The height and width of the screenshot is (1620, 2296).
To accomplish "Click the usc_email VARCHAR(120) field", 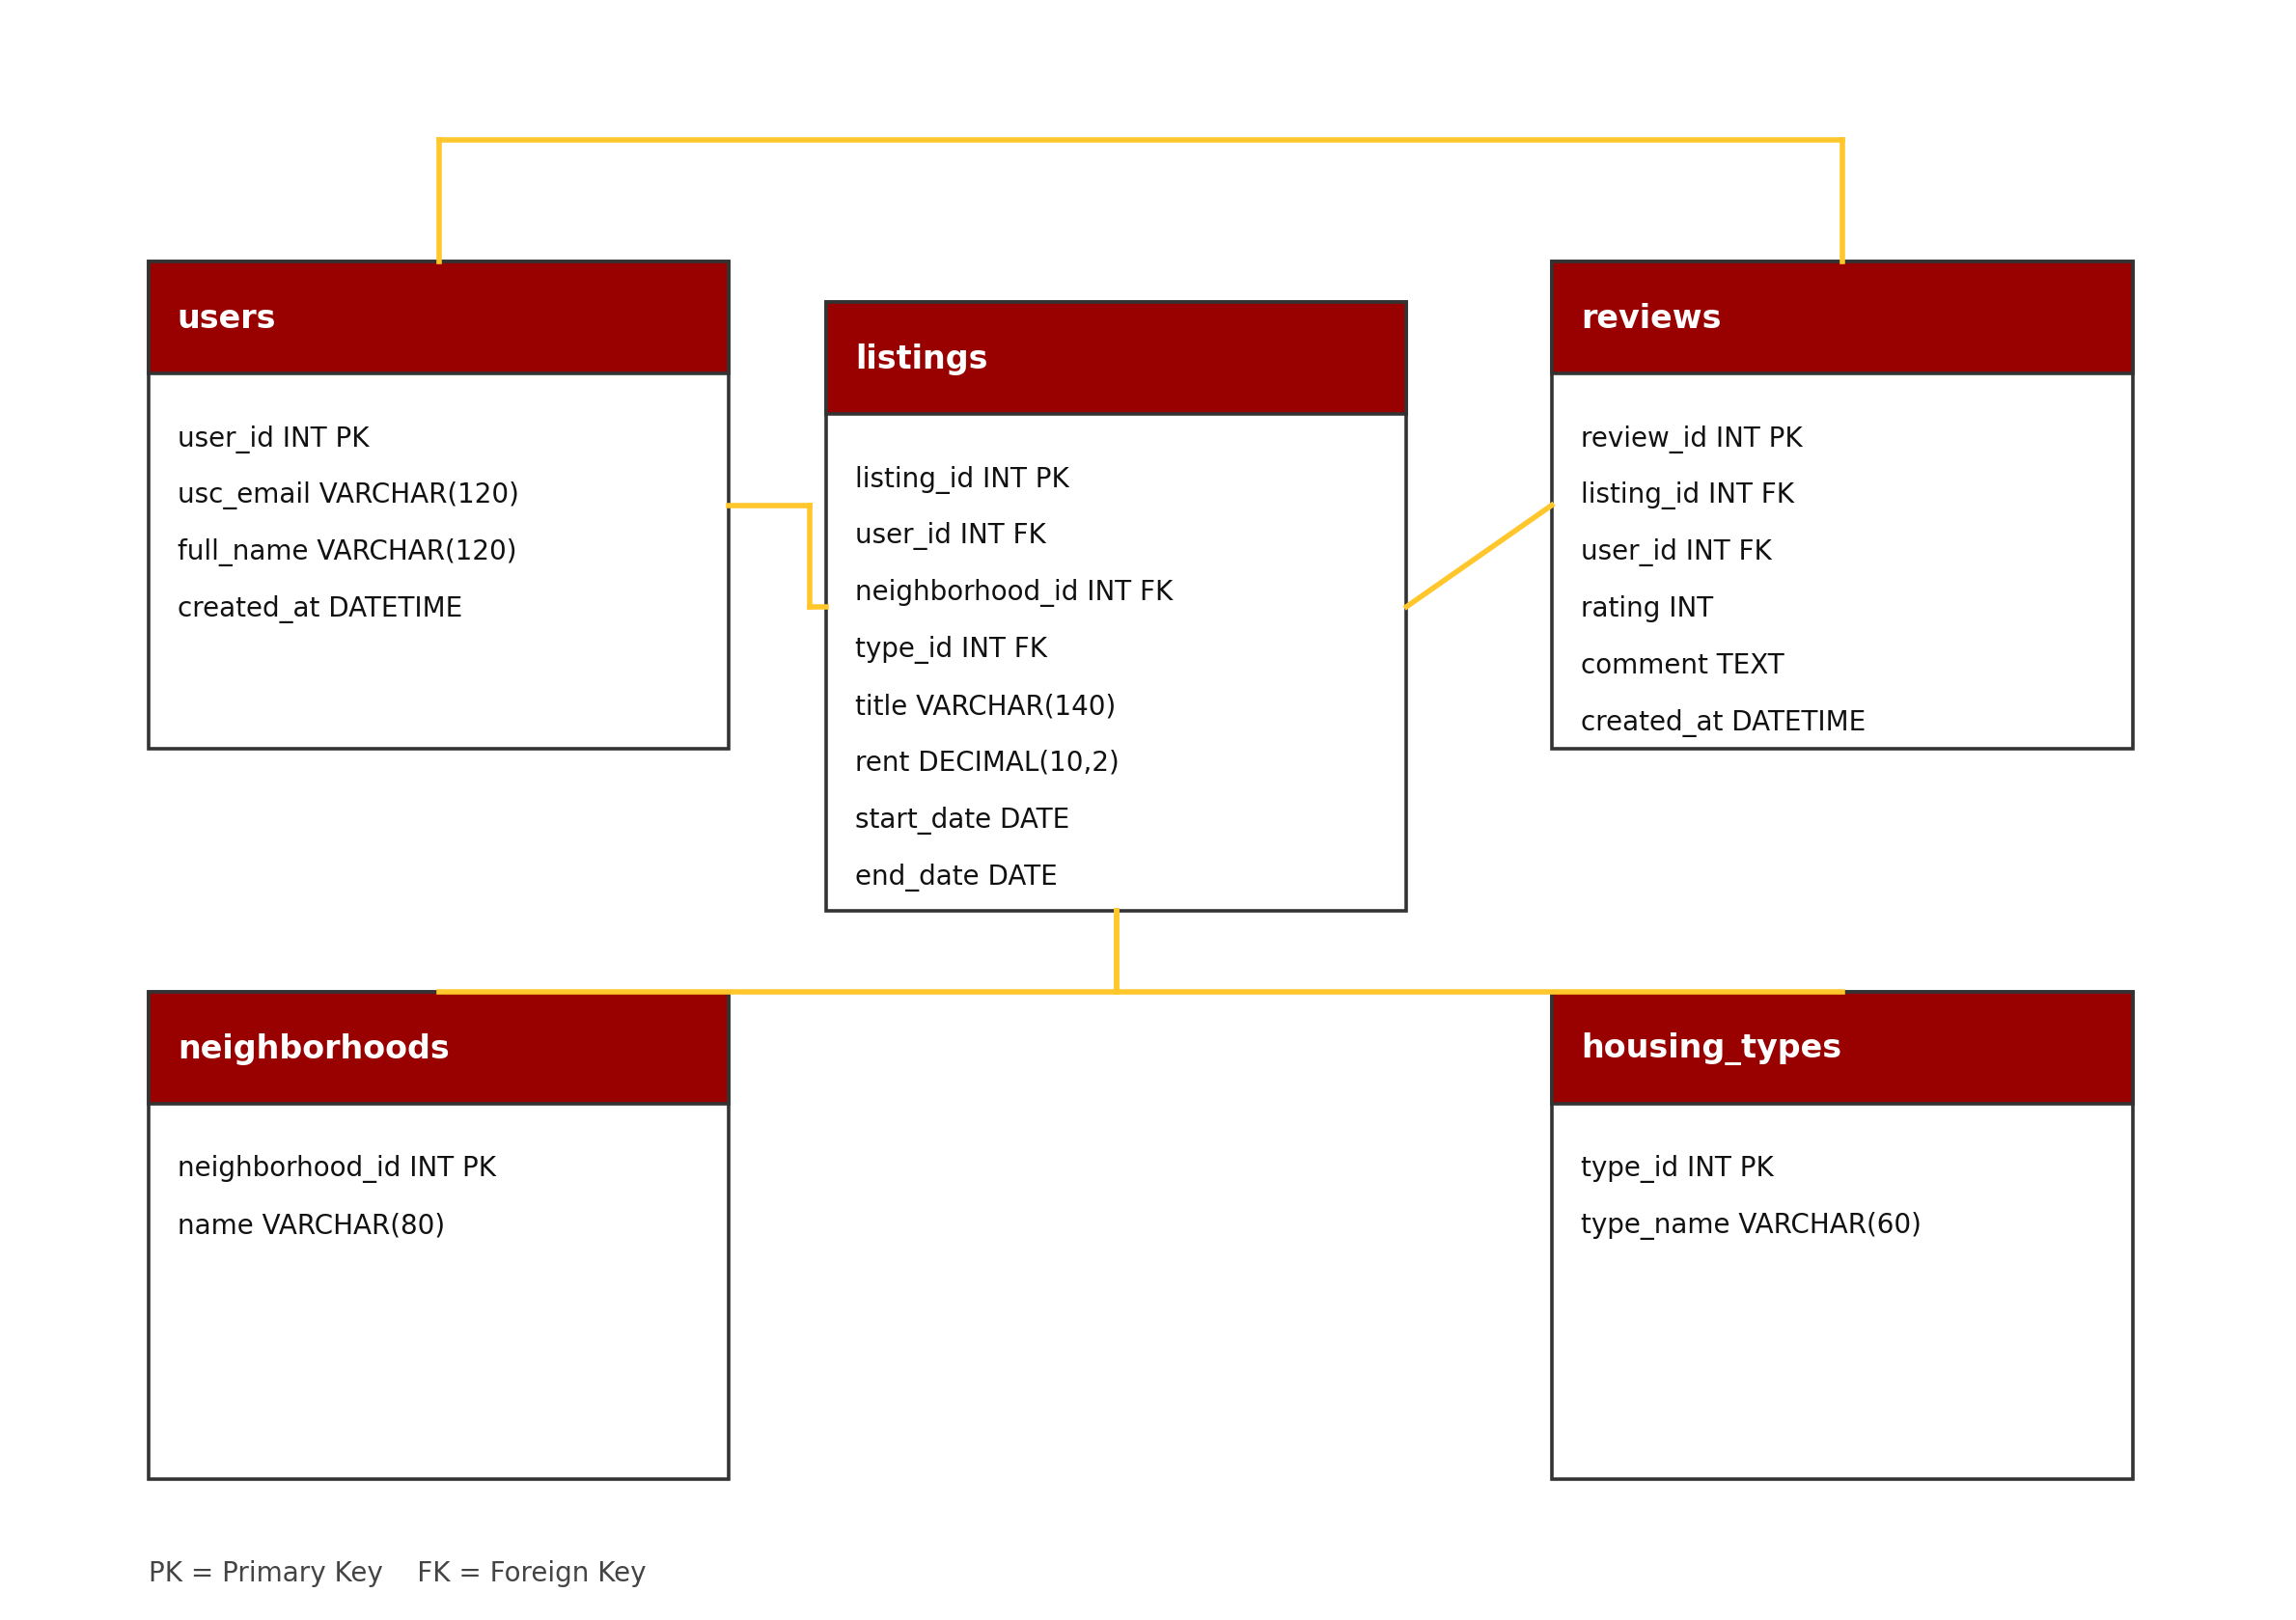I will click(x=347, y=494).
